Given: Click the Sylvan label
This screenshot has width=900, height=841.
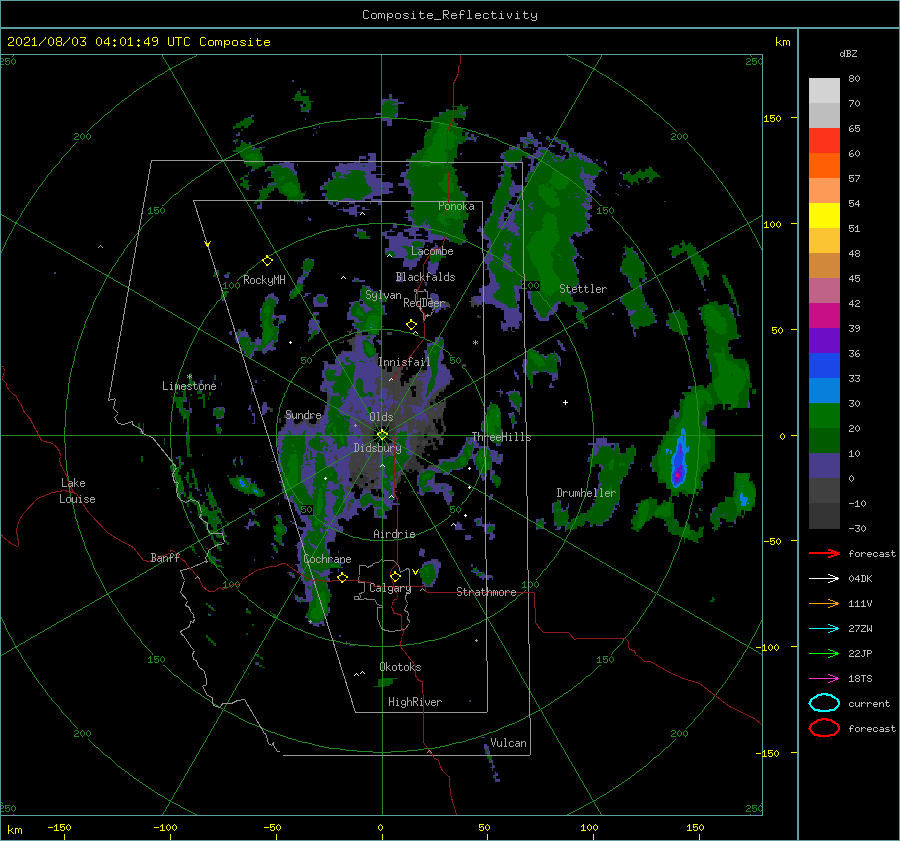Looking at the screenshot, I should [383, 295].
